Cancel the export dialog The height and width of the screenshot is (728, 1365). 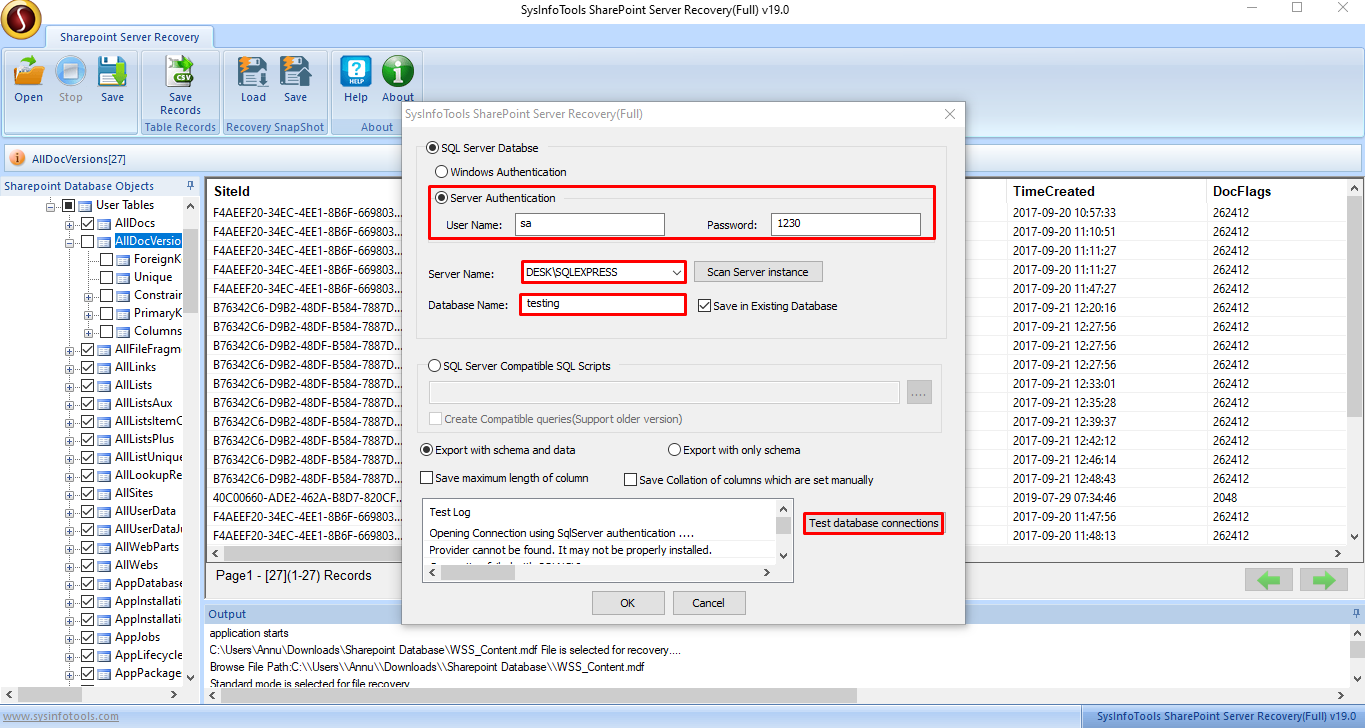[709, 603]
